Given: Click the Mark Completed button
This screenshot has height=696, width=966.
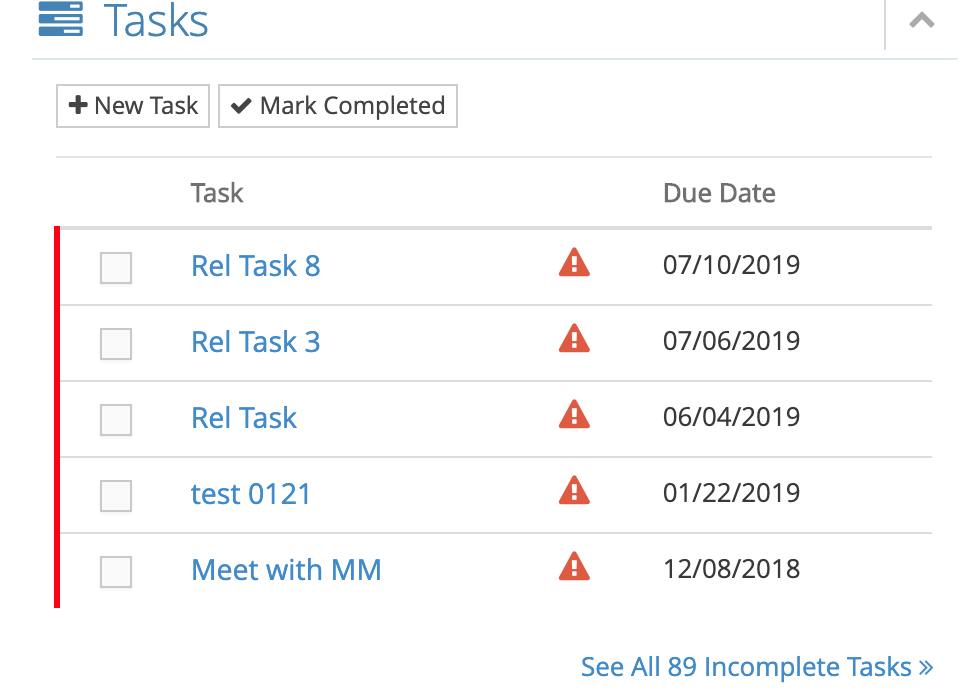Looking at the screenshot, I should 338,106.
